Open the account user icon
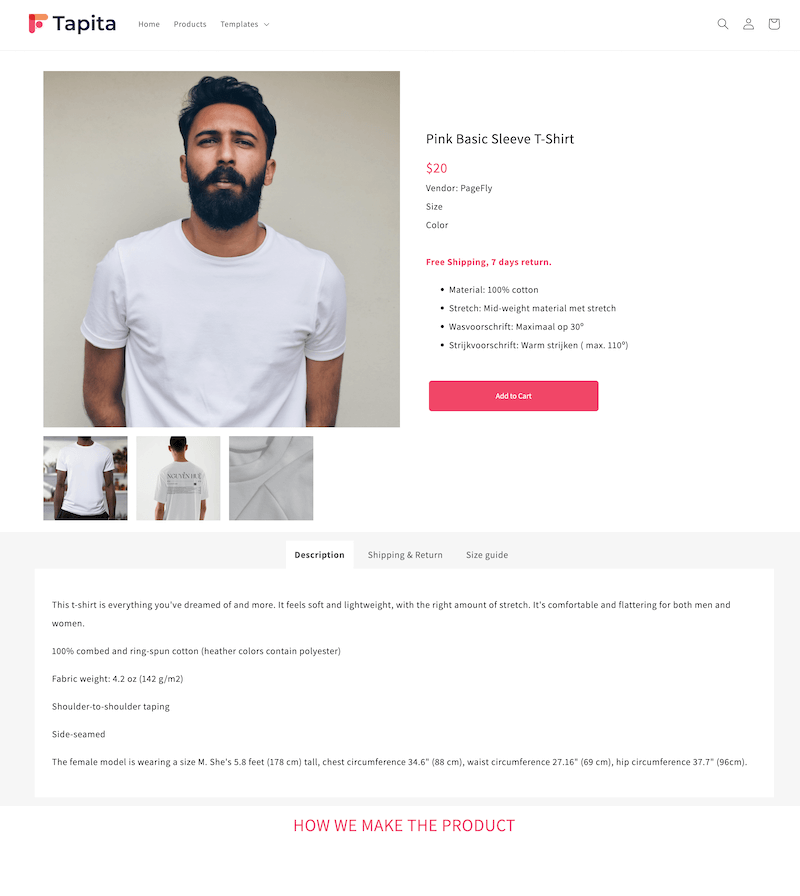 (749, 24)
